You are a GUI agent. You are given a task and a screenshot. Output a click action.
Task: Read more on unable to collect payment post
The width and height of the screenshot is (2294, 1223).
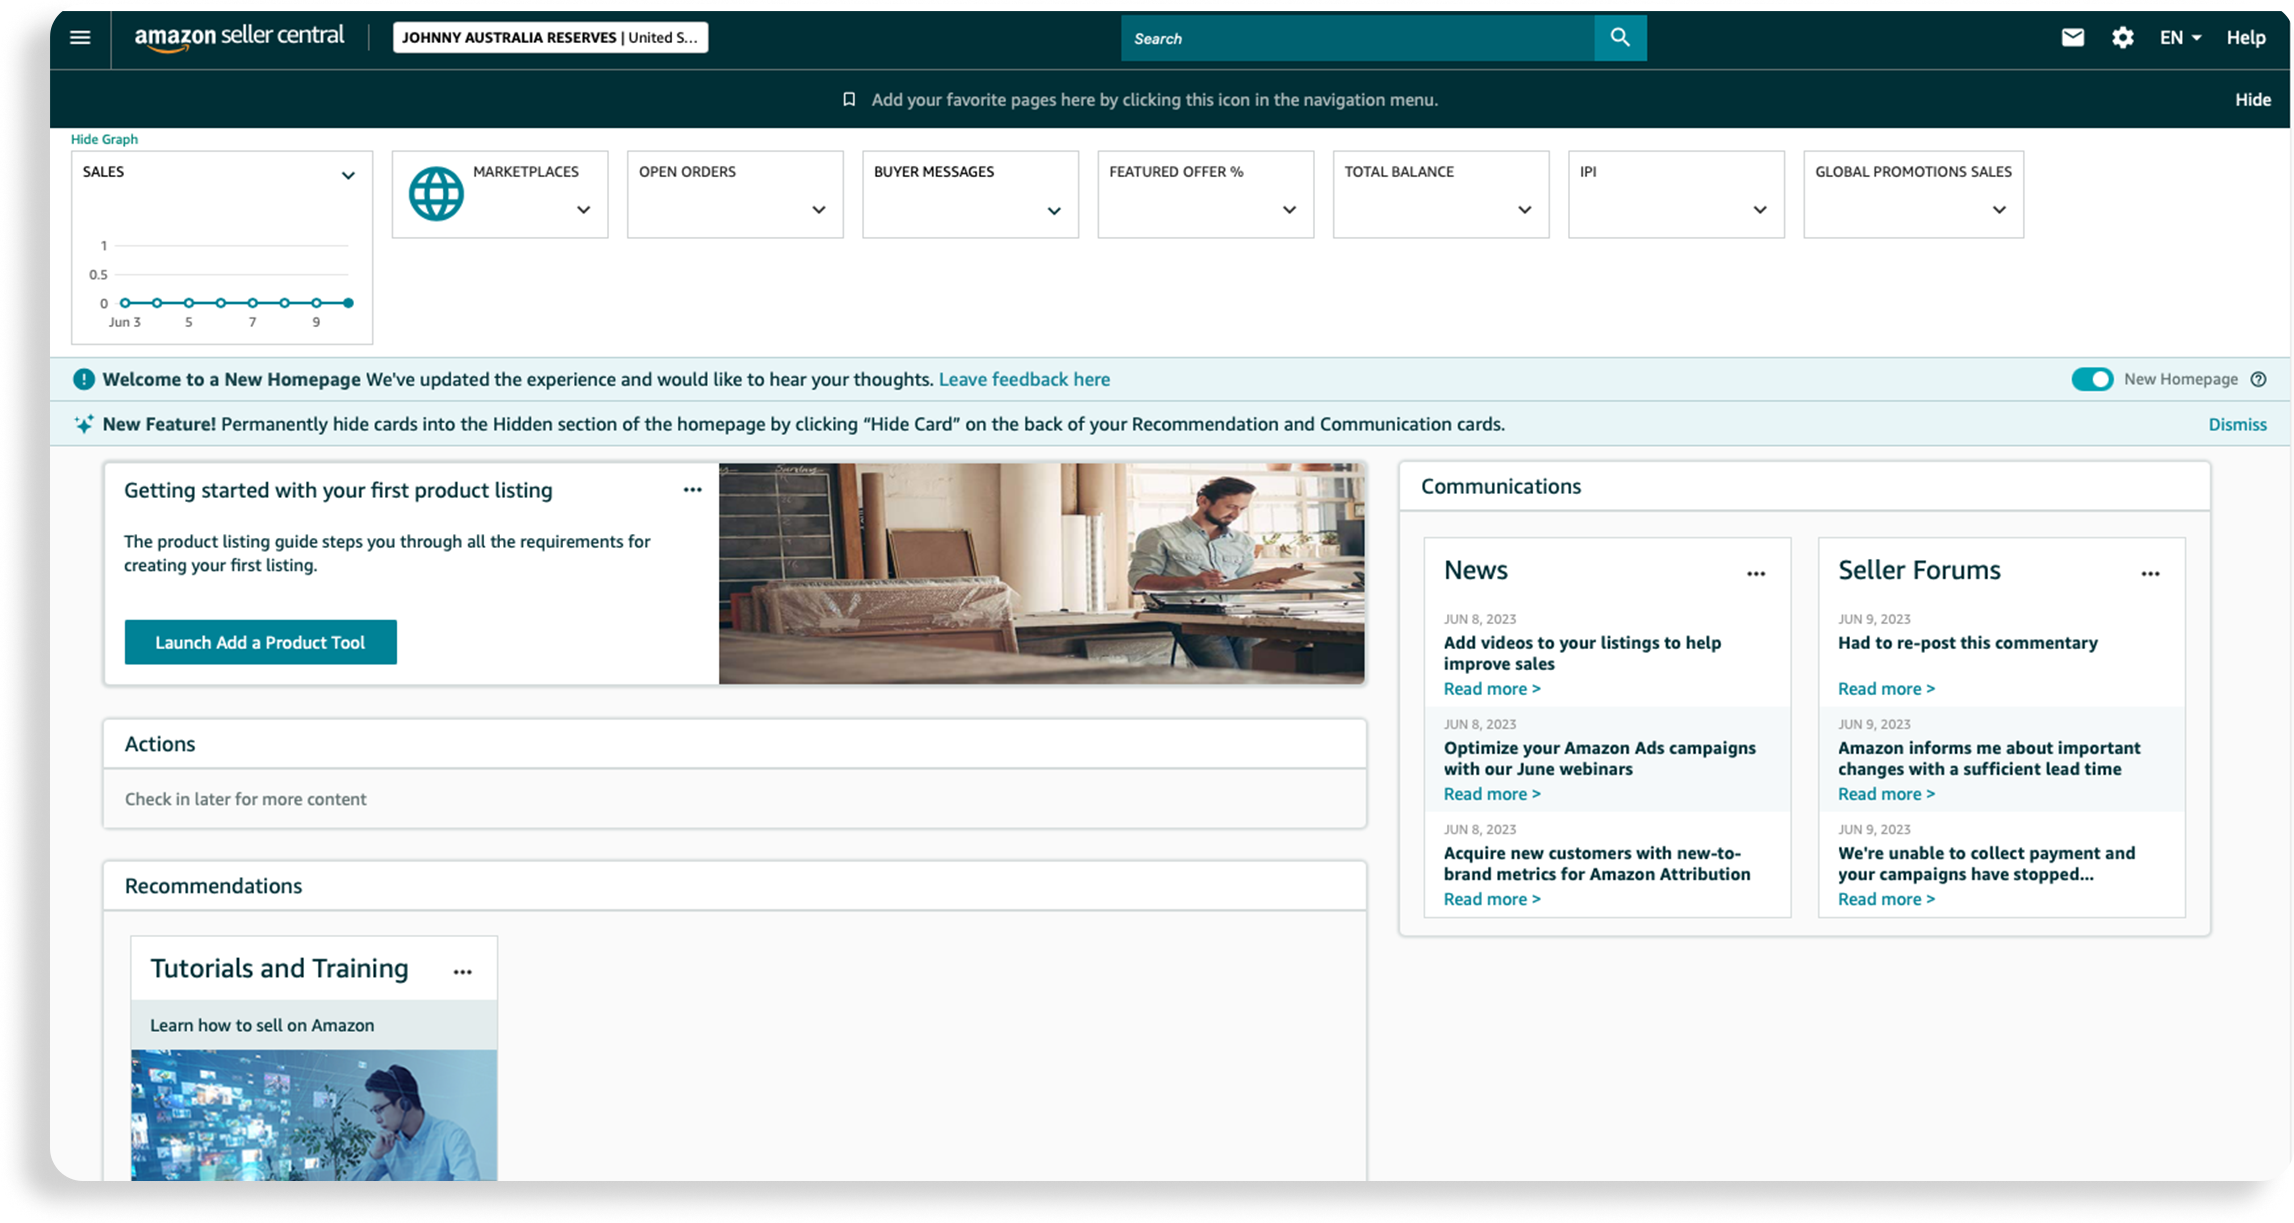pos(1886,899)
